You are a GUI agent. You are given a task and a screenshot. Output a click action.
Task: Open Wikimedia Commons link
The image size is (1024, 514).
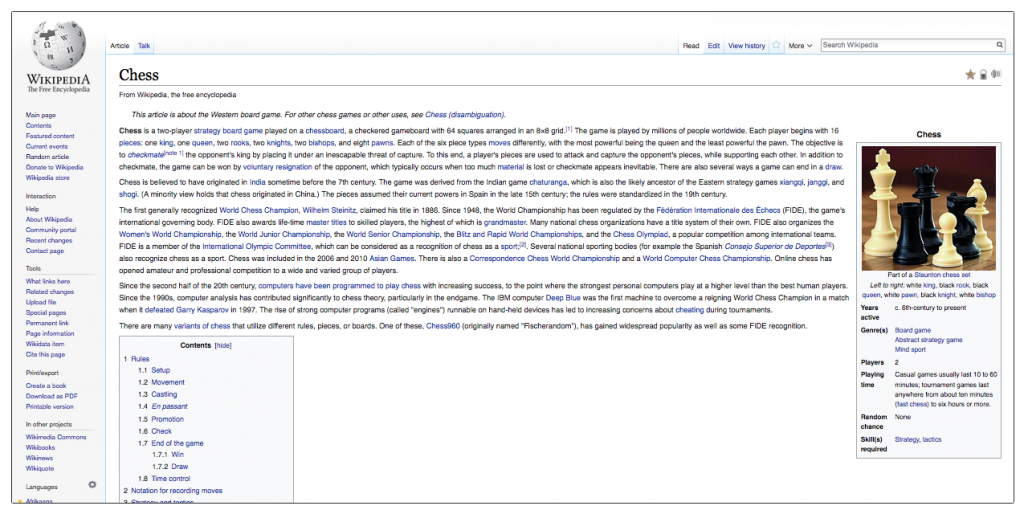point(56,437)
